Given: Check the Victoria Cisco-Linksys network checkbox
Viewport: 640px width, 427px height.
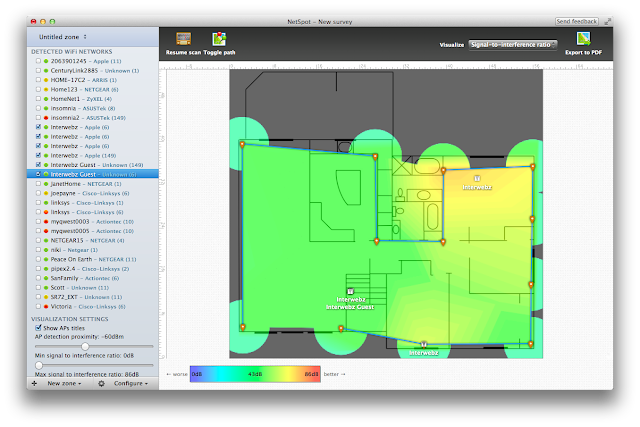Looking at the screenshot, I should (x=38, y=306).
